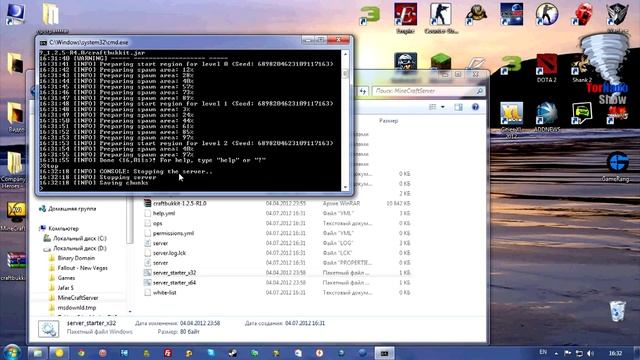Click the cmd window vertical scrollbar
The image size is (640, 360).
tap(345, 120)
